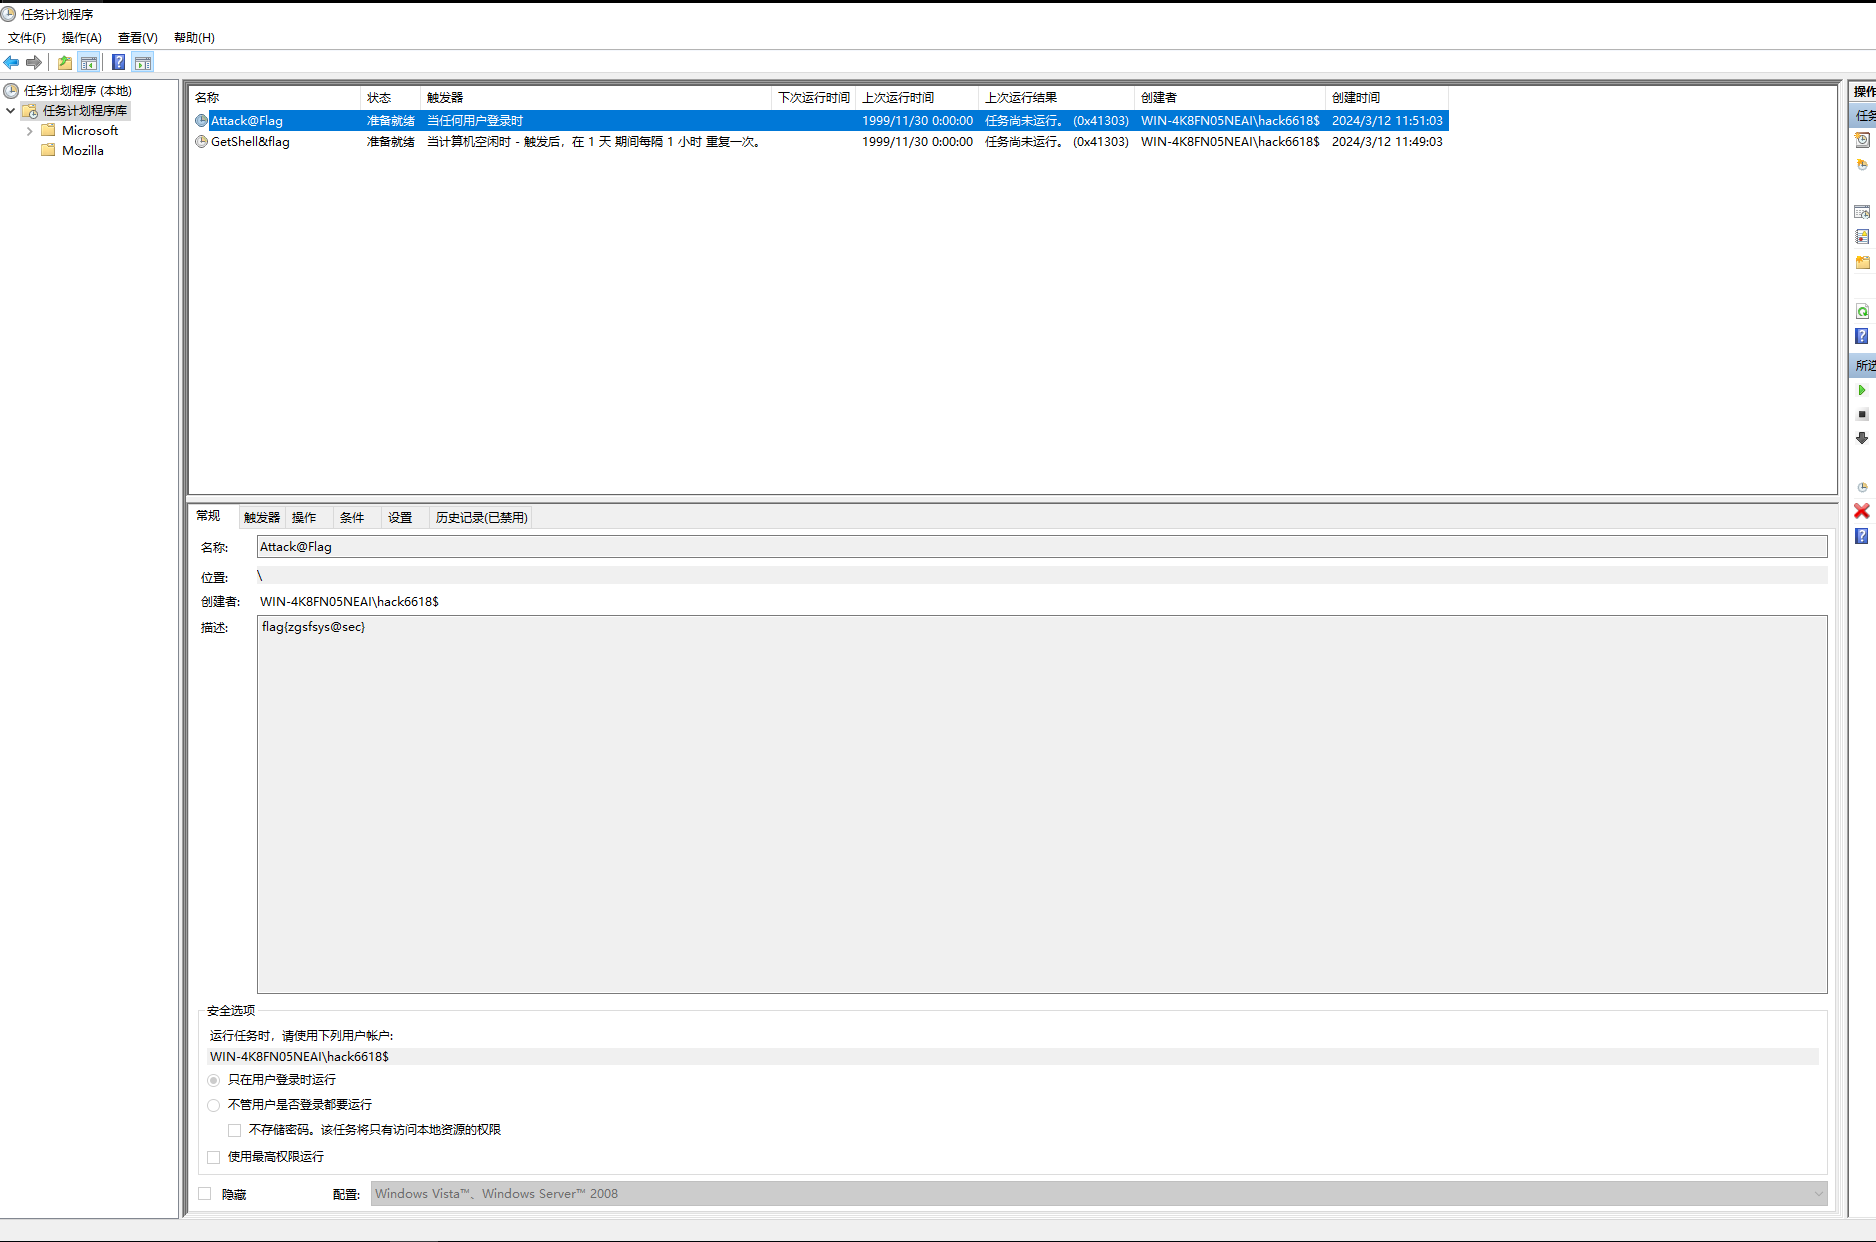Screen dimensions: 1876x1242
Task: Switch to the 触发器 tab
Action: (x=262, y=518)
